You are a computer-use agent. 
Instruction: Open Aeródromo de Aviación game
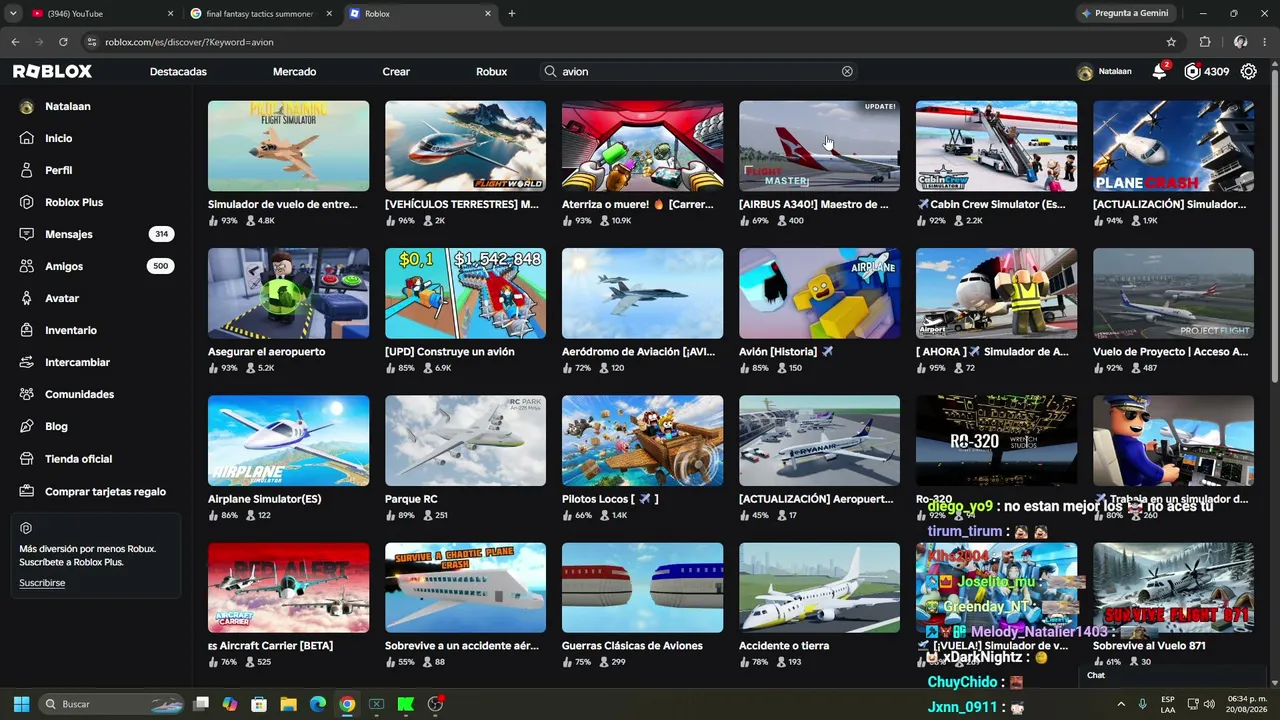tap(642, 293)
